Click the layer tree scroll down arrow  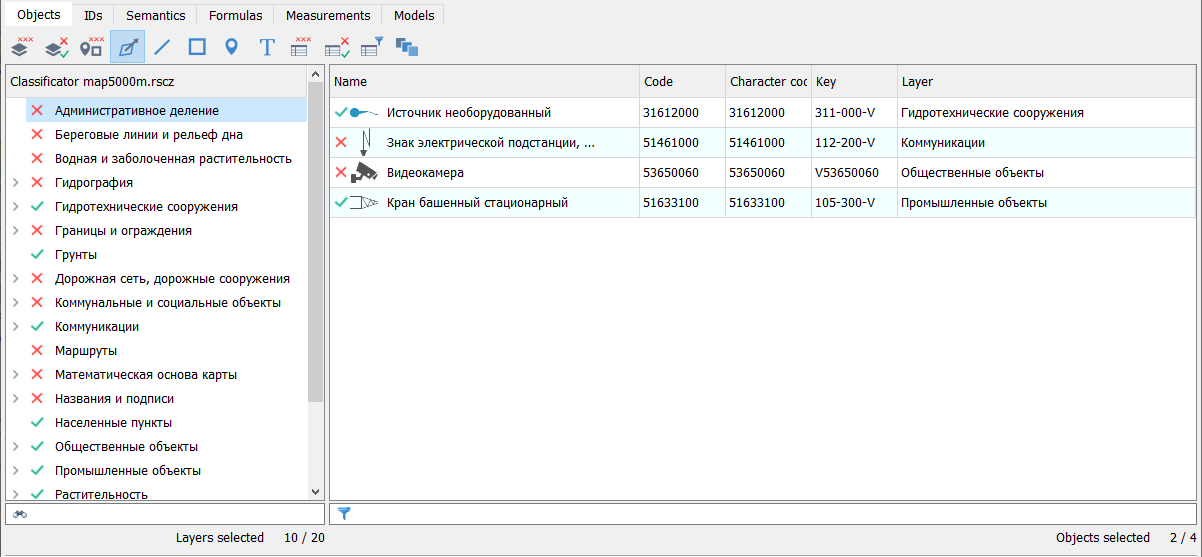316,492
